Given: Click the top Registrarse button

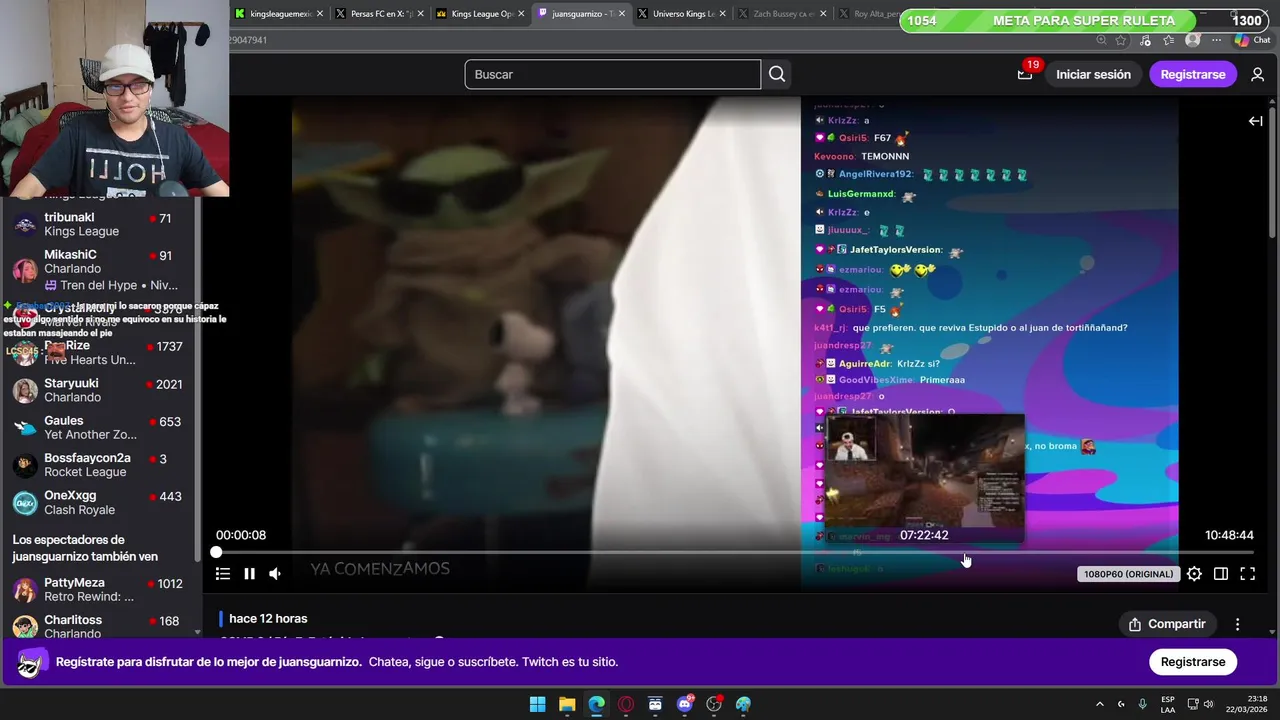Looking at the screenshot, I should click(1192, 74).
